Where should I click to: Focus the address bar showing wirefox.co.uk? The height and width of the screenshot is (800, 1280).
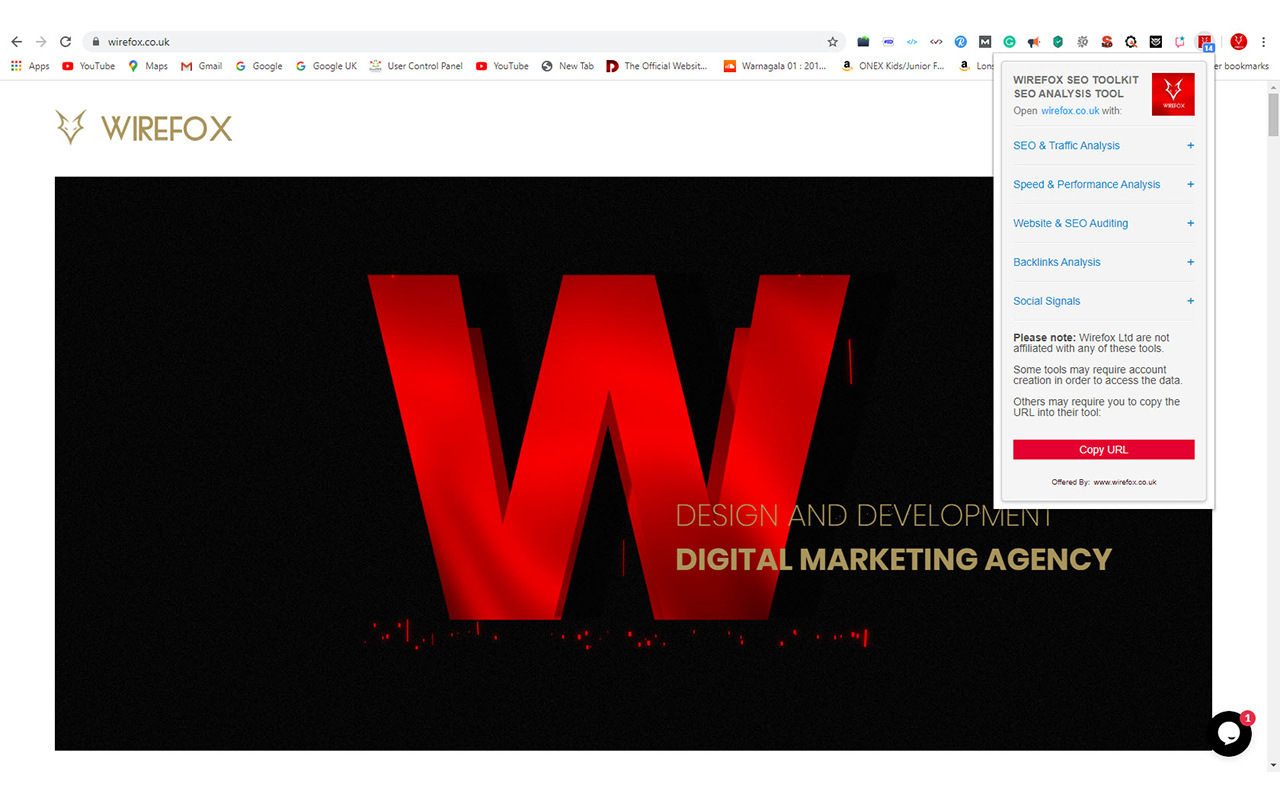(x=465, y=42)
